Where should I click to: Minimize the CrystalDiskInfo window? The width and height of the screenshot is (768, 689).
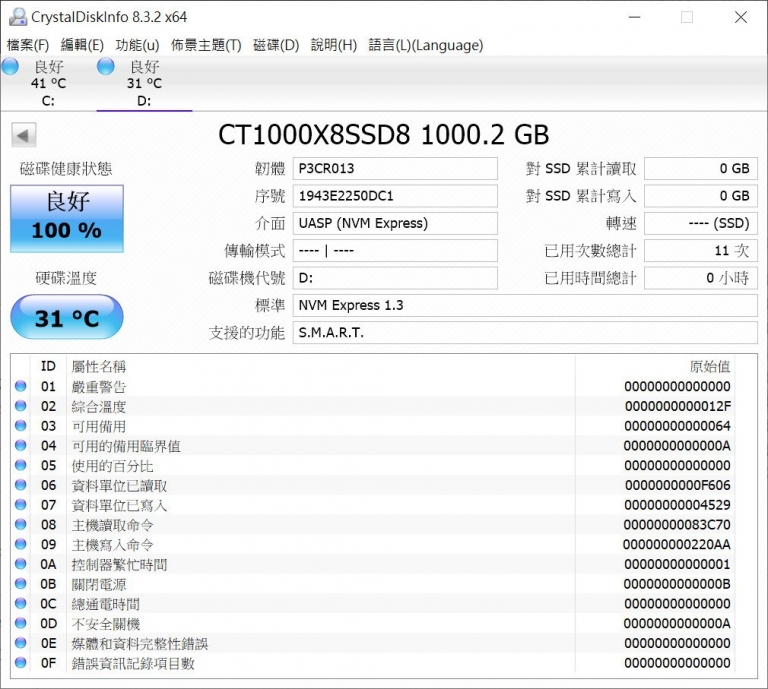coord(635,17)
